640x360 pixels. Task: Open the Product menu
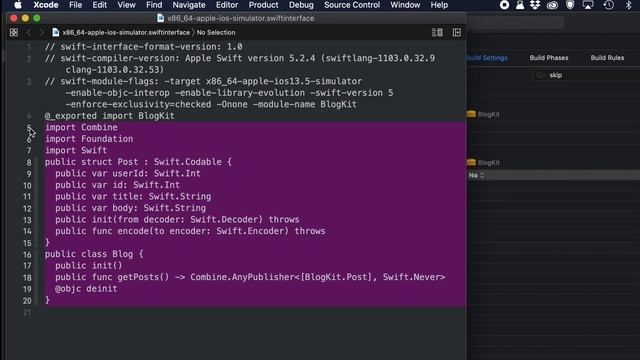263,5
